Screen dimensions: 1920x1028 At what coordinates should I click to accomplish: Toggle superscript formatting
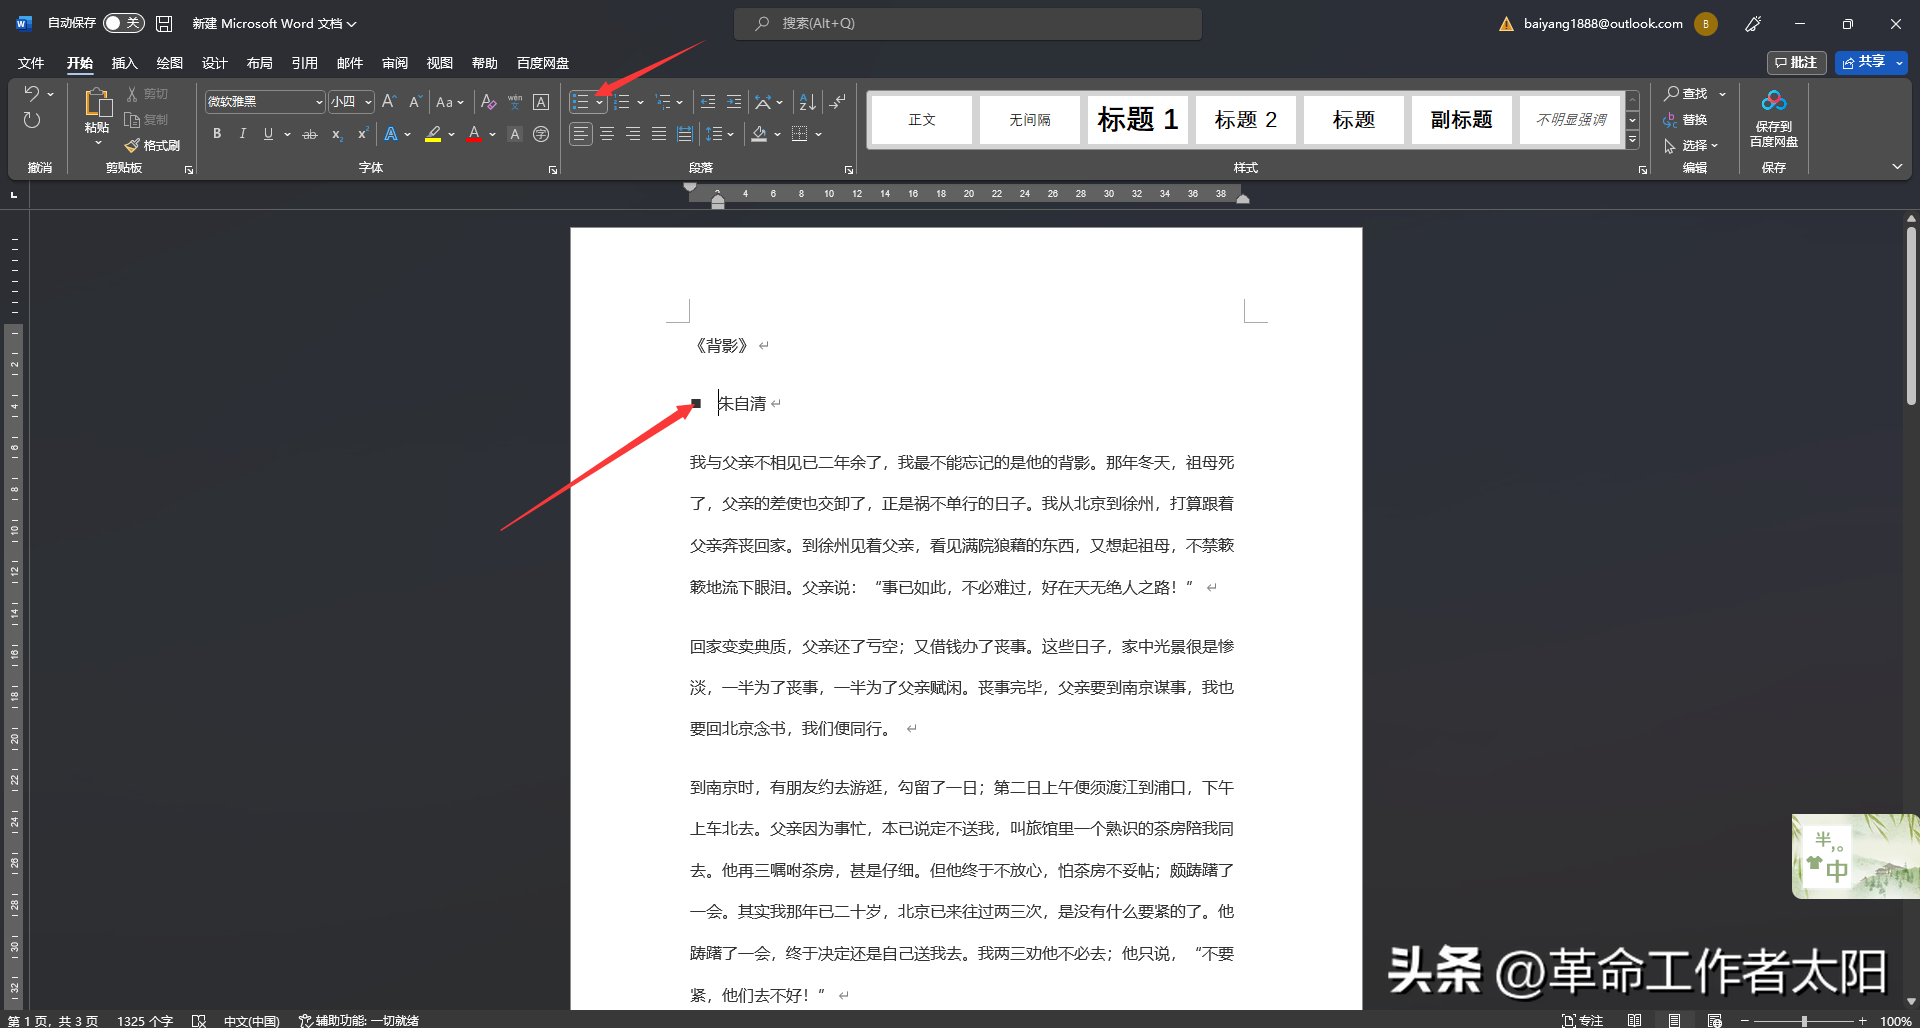click(363, 134)
